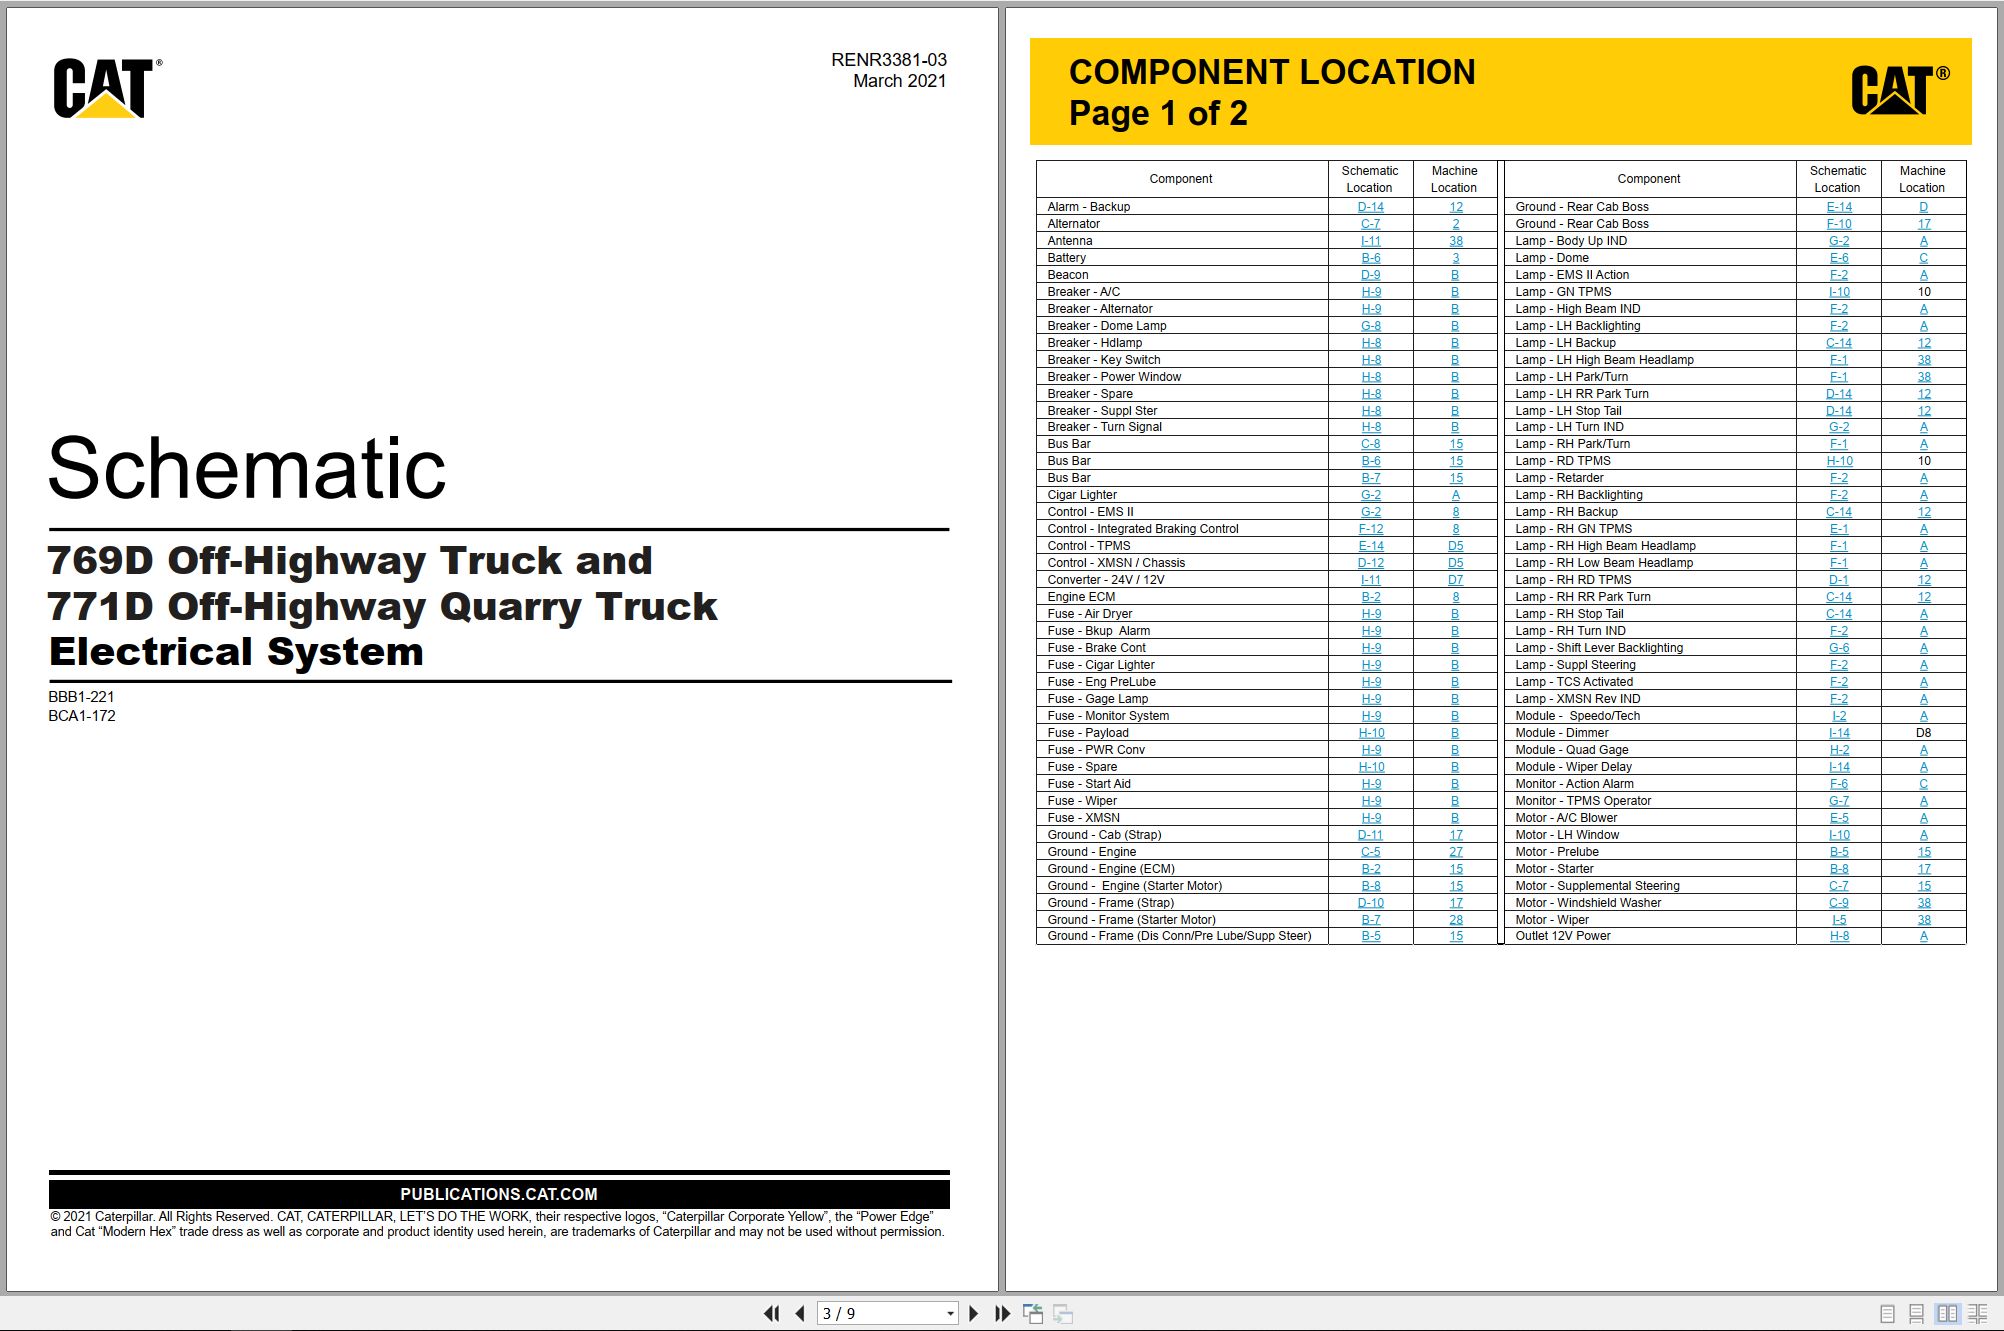
Task: Click the PUBLICATIONS.CAT.COM banner
Action: click(499, 1194)
